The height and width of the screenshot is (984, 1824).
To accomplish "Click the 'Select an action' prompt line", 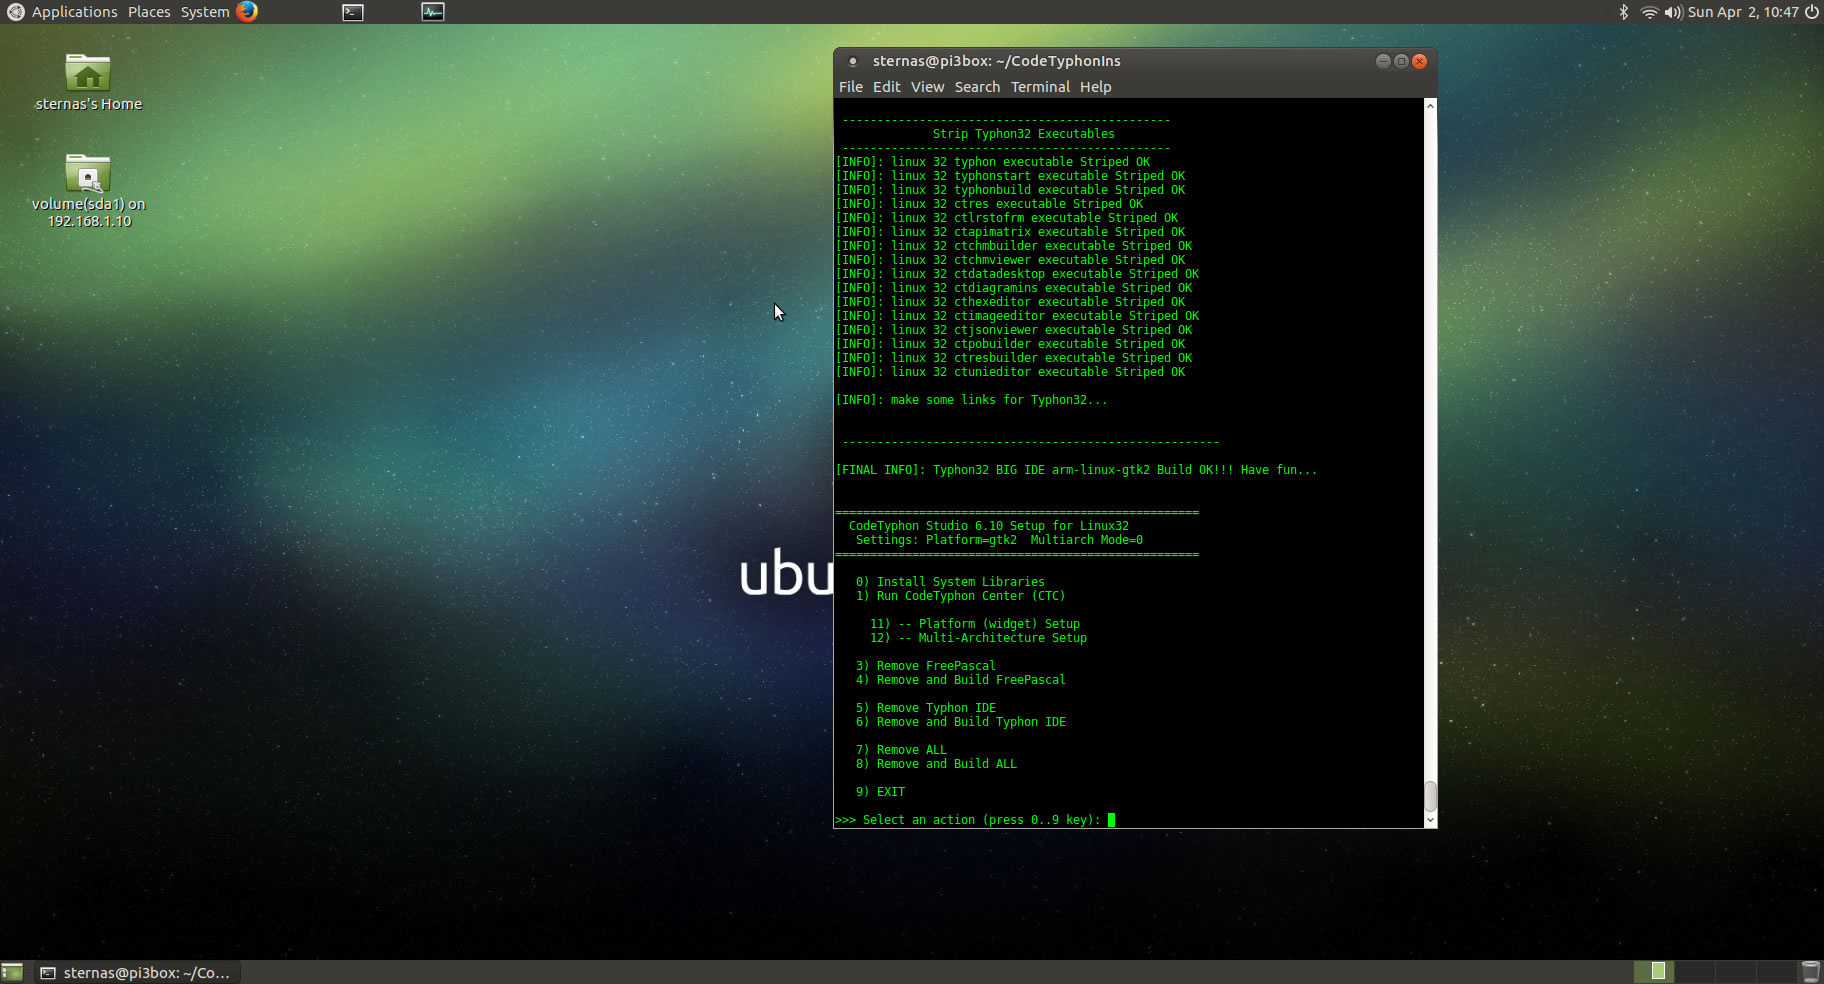I will (975, 820).
